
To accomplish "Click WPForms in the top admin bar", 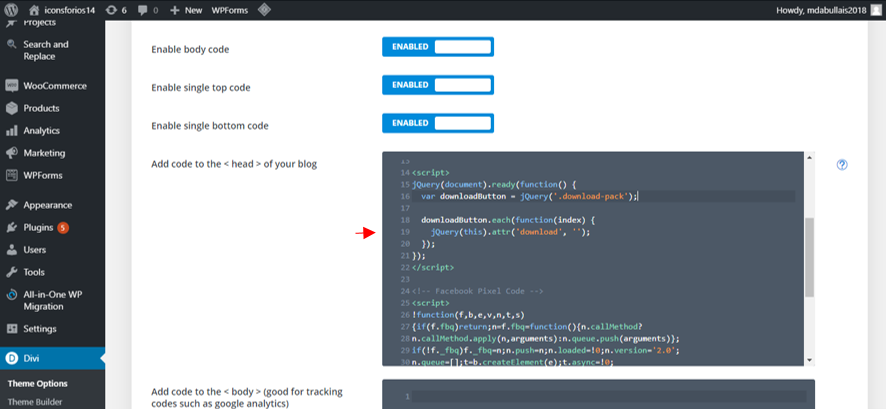I will click(x=230, y=10).
